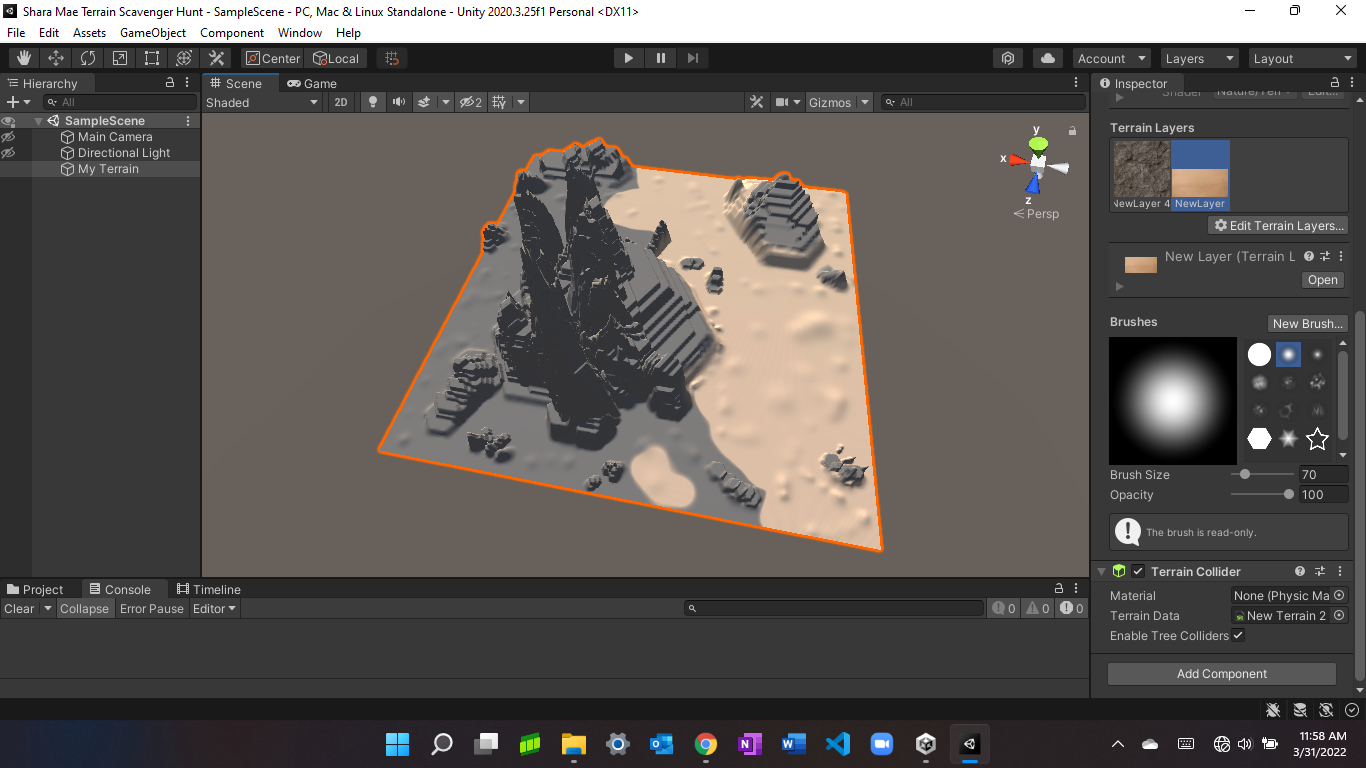1366x768 pixels.
Task: Toggle Error Pause in Console
Action: point(152,608)
